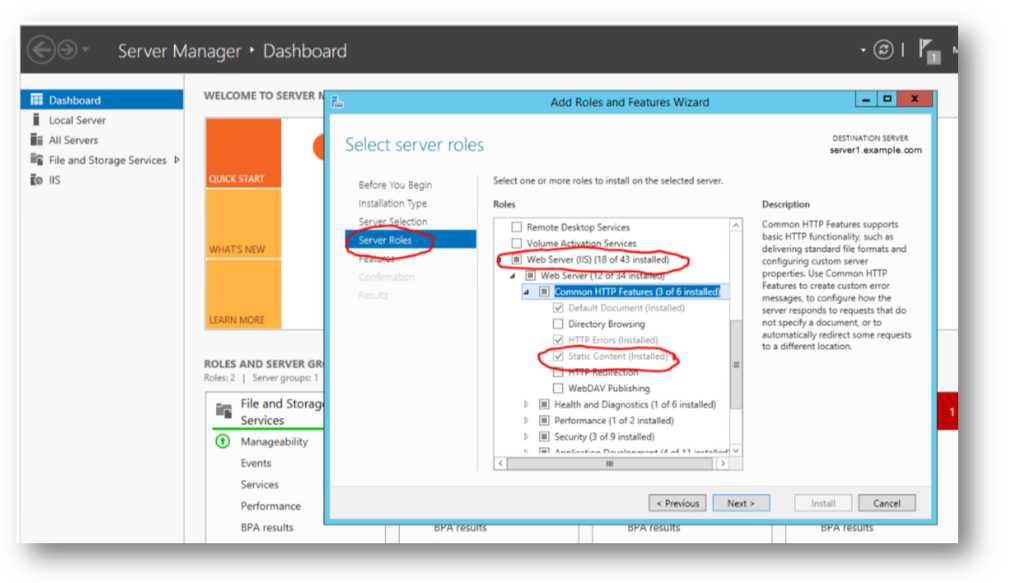Click the scroll-down arrow of roles list

[x=736, y=450]
